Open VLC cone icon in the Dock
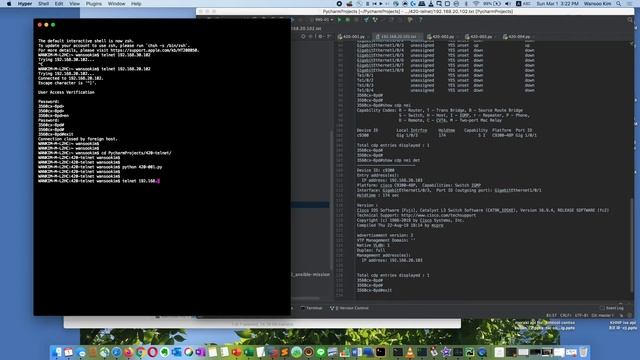 pyautogui.click(x=410, y=352)
